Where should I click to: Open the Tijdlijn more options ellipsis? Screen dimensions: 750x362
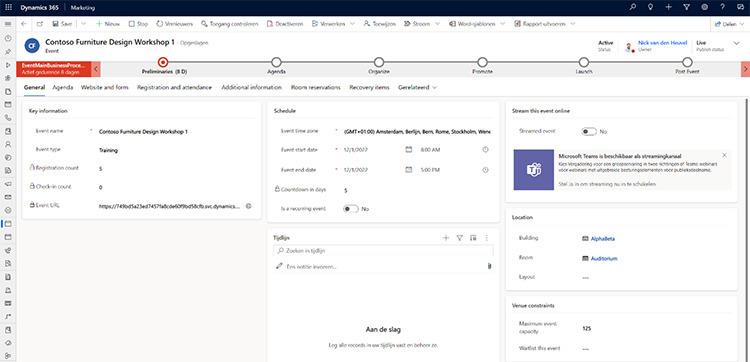(486, 238)
